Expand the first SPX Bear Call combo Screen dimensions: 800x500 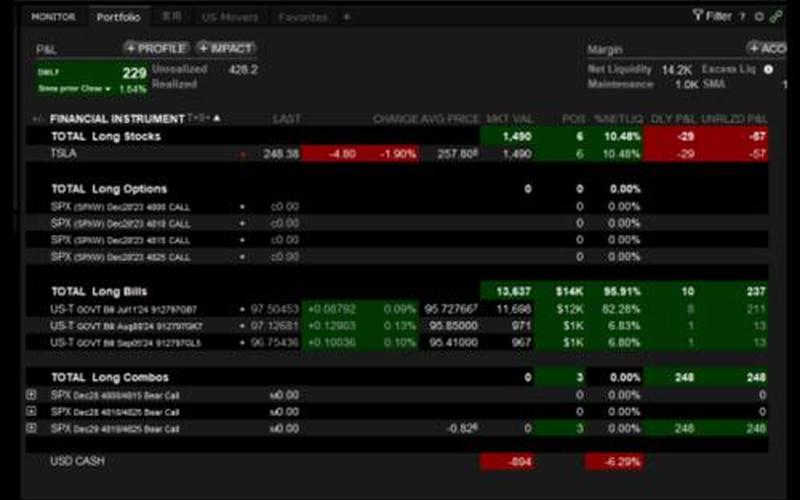click(x=31, y=395)
